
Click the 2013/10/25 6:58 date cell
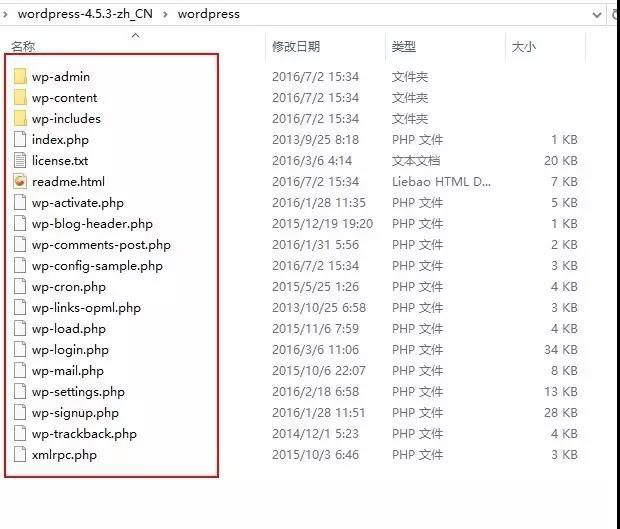click(319, 308)
